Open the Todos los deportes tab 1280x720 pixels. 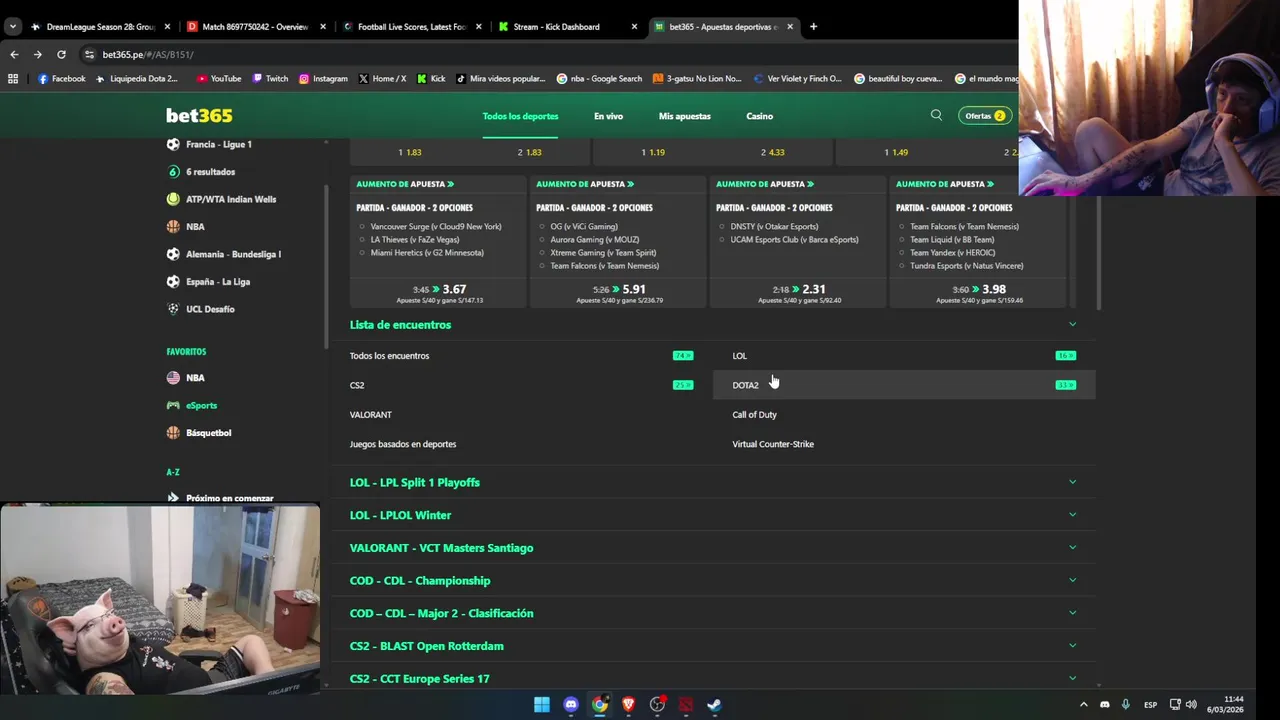(x=520, y=116)
